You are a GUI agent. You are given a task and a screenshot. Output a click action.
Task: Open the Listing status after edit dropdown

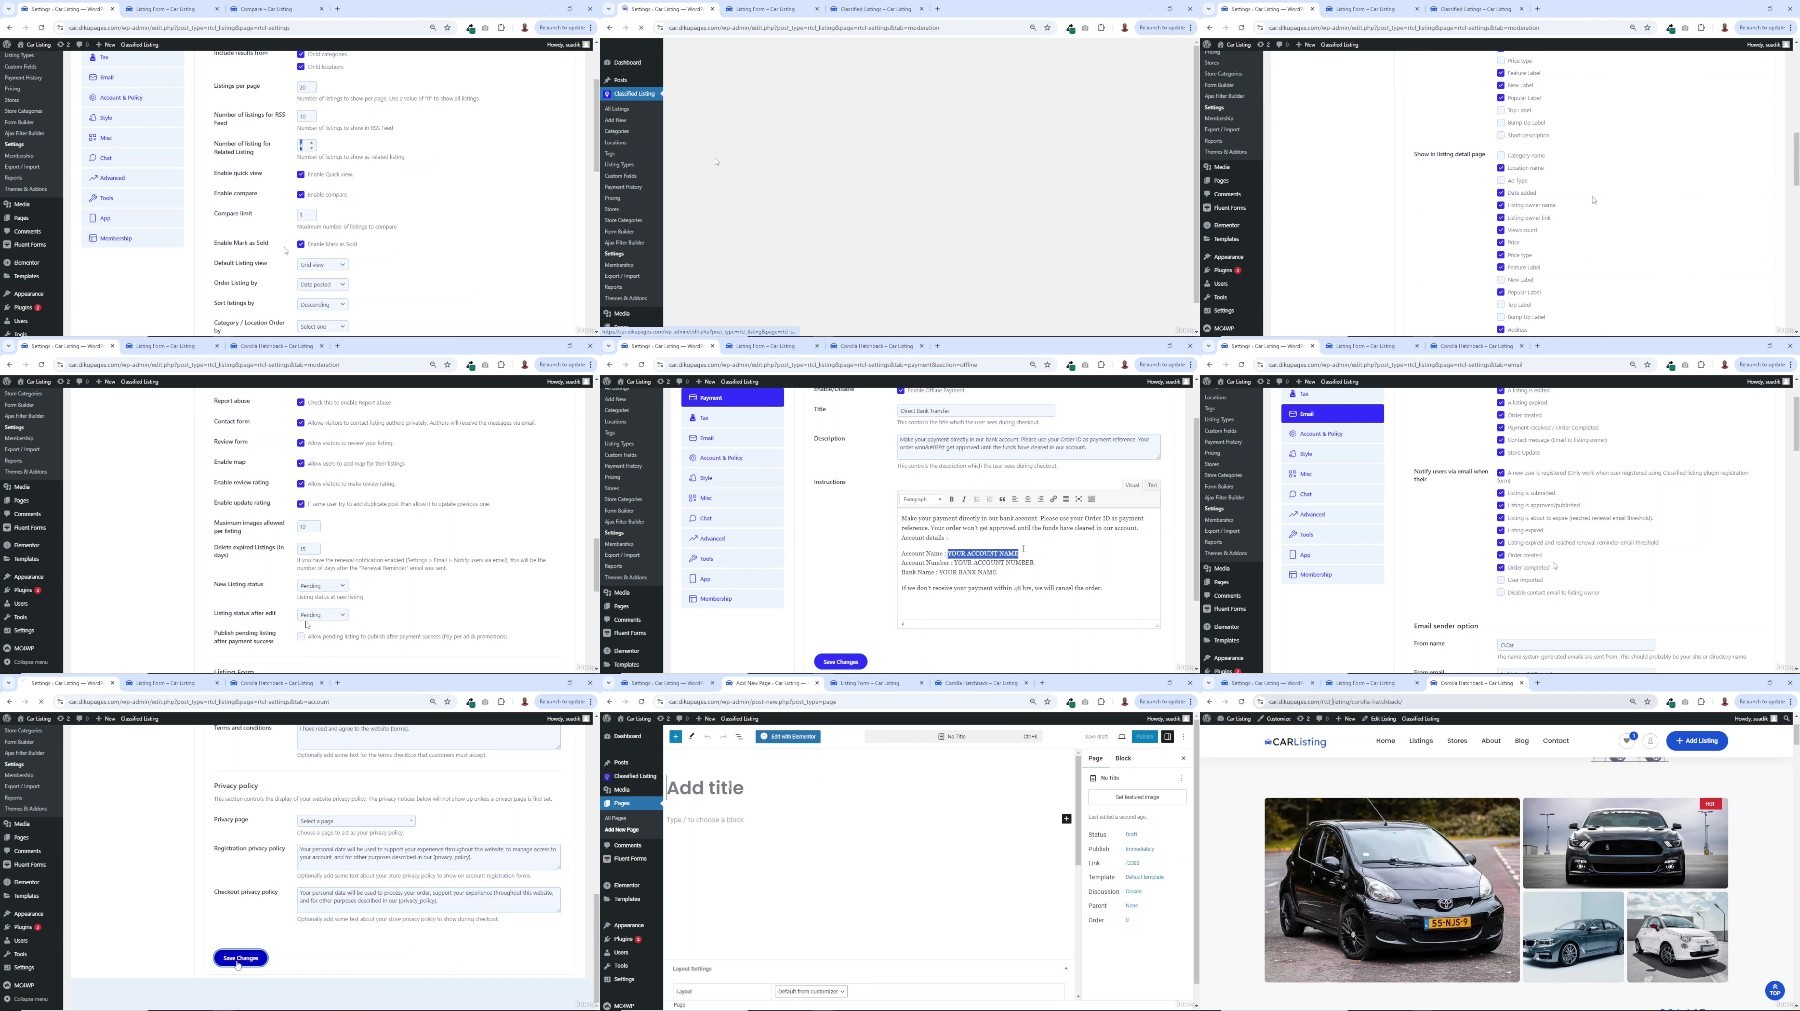pyautogui.click(x=322, y=614)
